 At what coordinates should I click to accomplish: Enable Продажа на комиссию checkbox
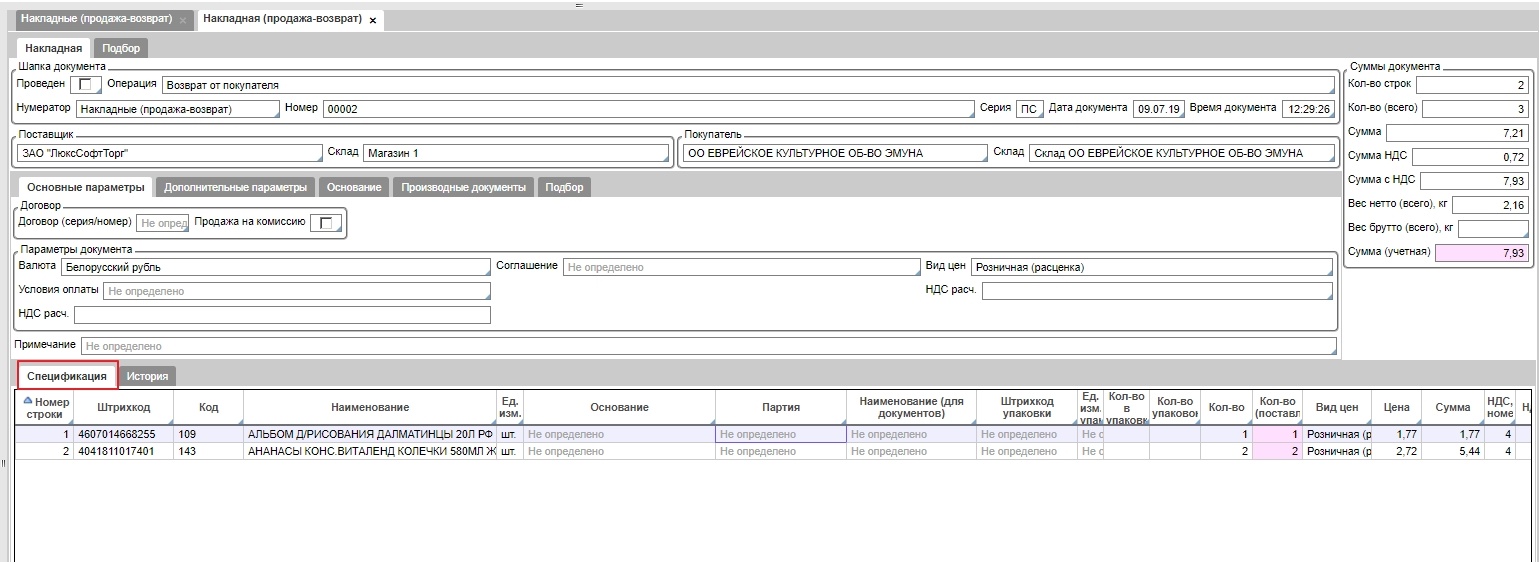coord(325,223)
